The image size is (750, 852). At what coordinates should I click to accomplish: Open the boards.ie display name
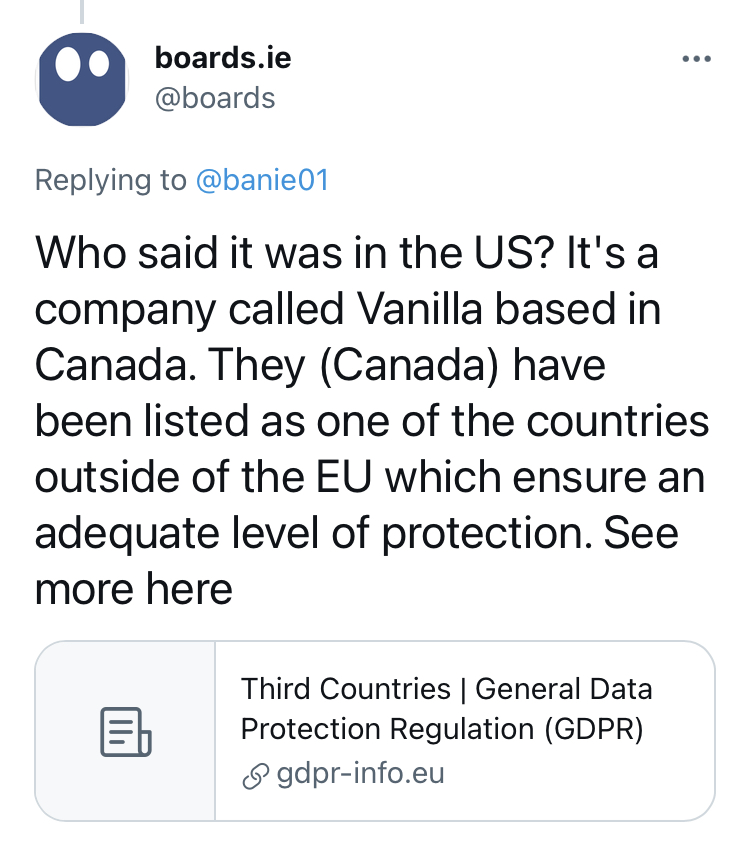(223, 58)
